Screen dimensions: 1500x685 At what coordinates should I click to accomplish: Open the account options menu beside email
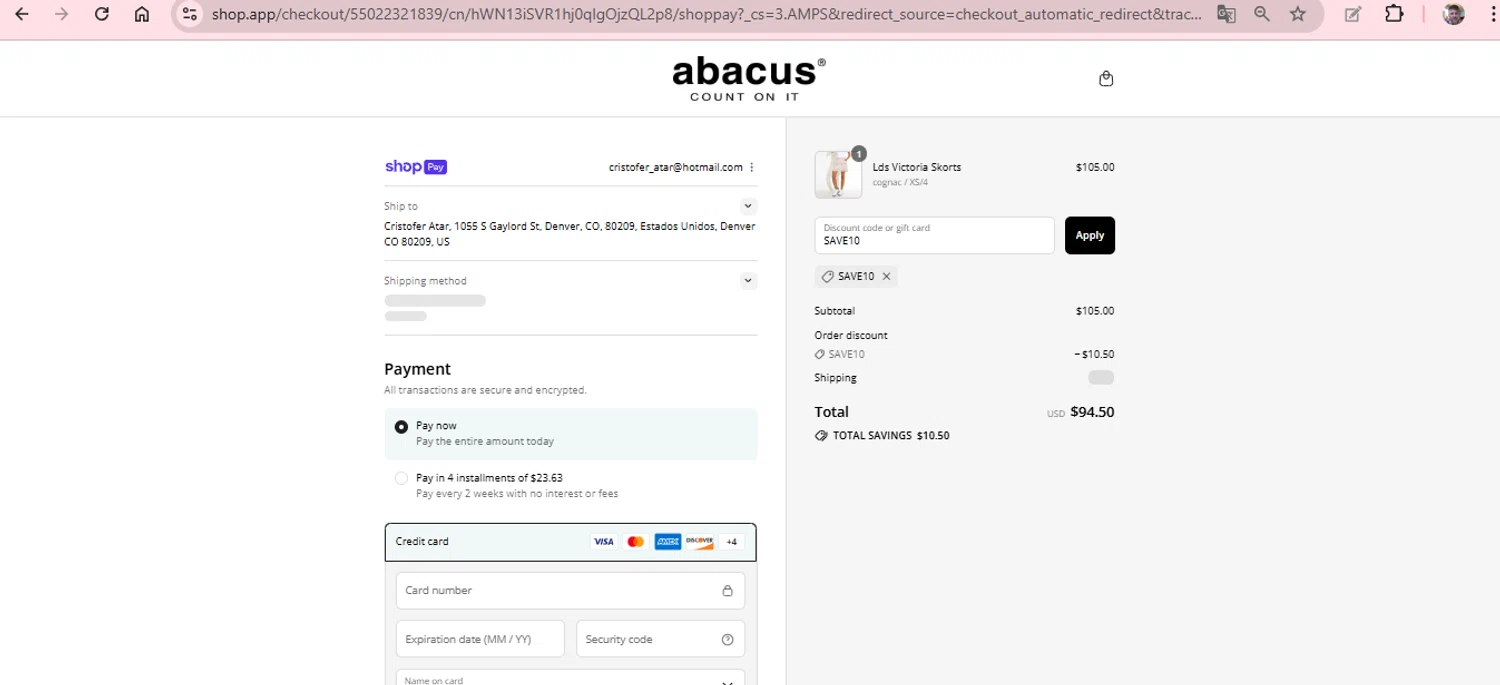752,167
